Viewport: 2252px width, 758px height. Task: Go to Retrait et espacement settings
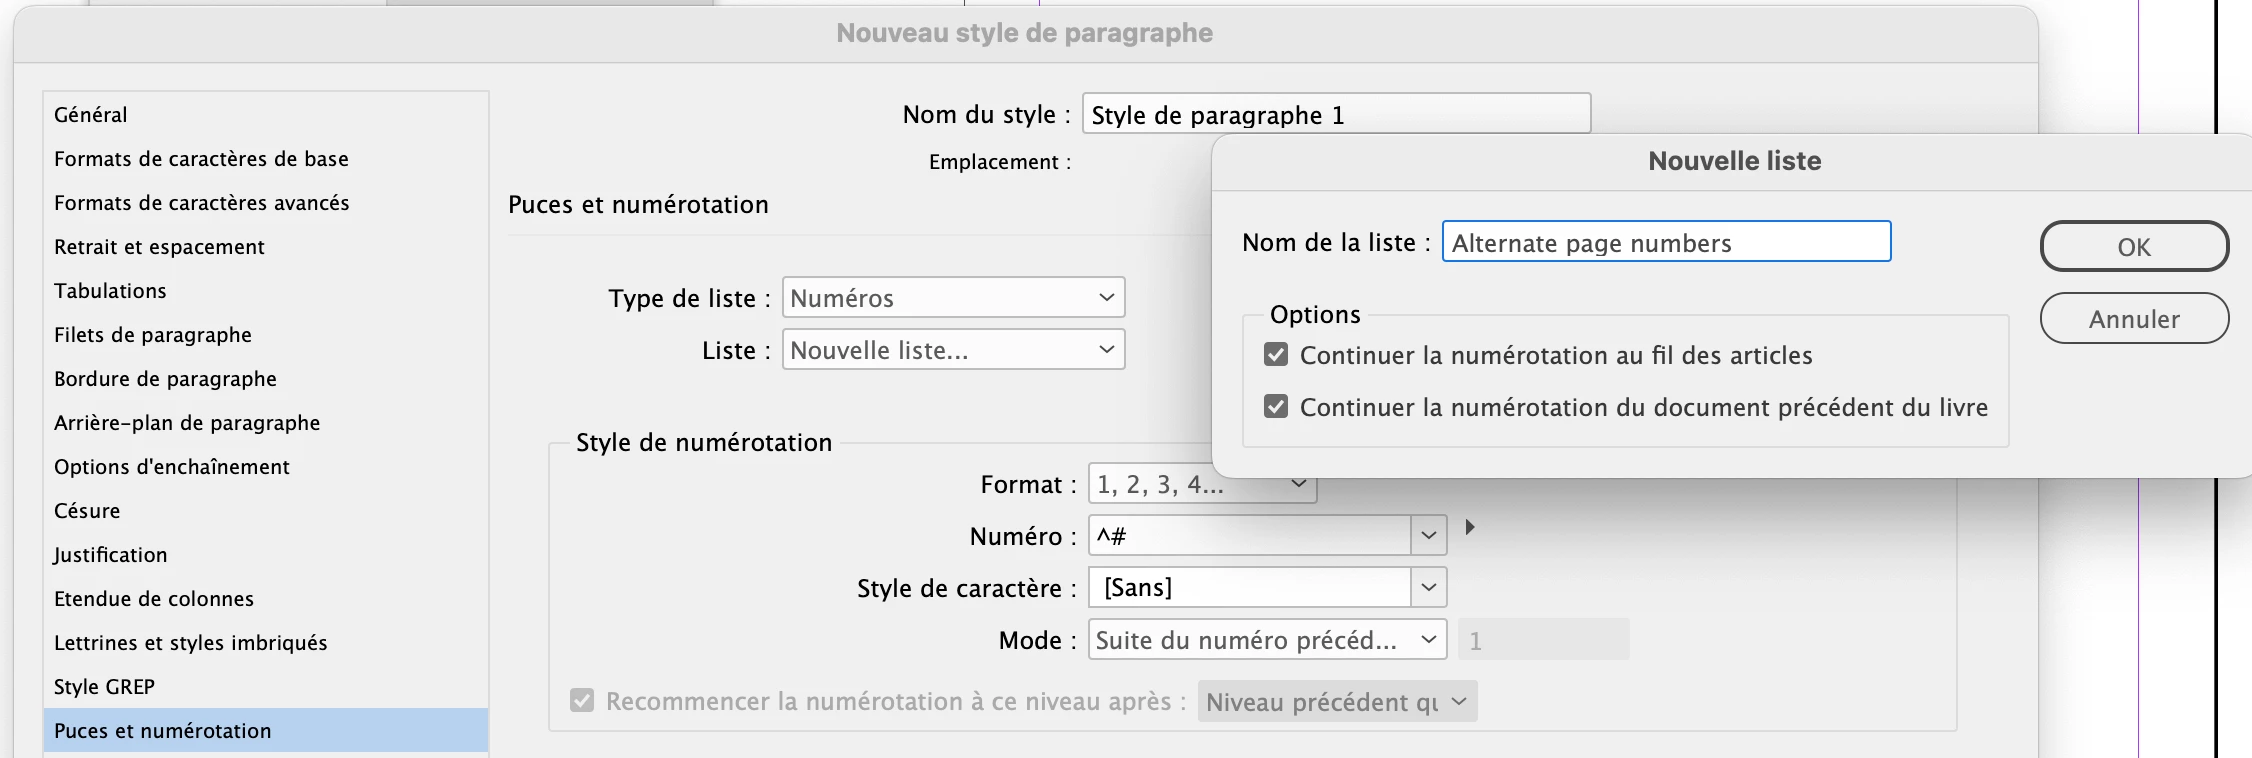pyautogui.click(x=159, y=247)
